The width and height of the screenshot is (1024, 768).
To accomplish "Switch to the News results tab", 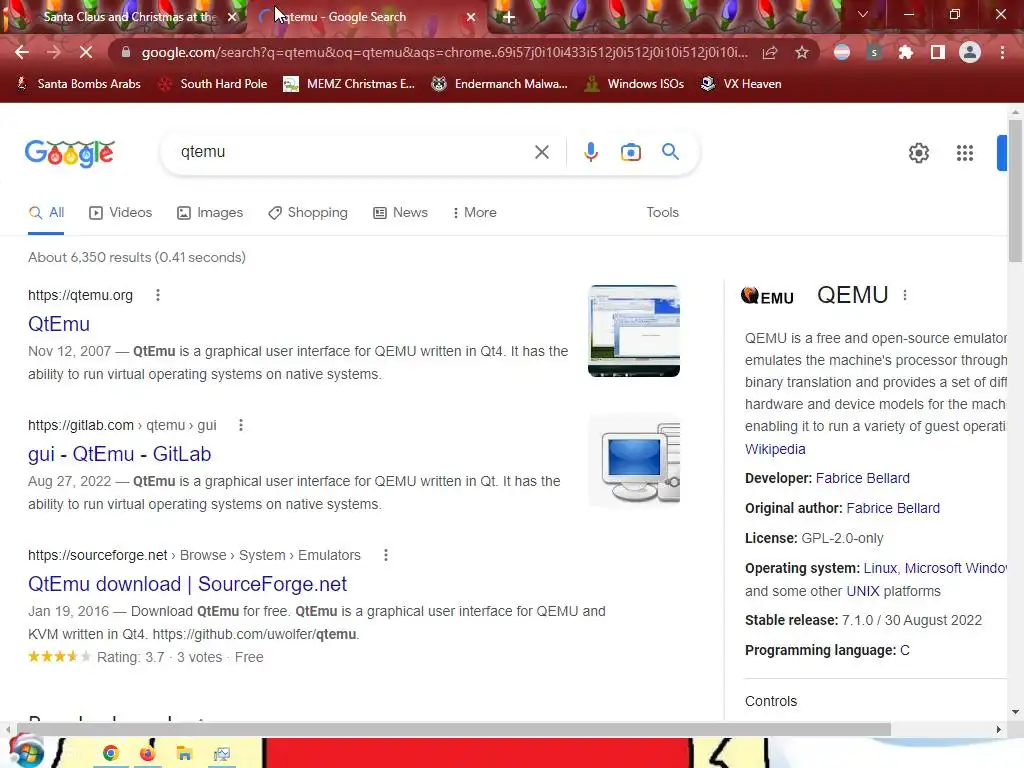I will [x=400, y=213].
